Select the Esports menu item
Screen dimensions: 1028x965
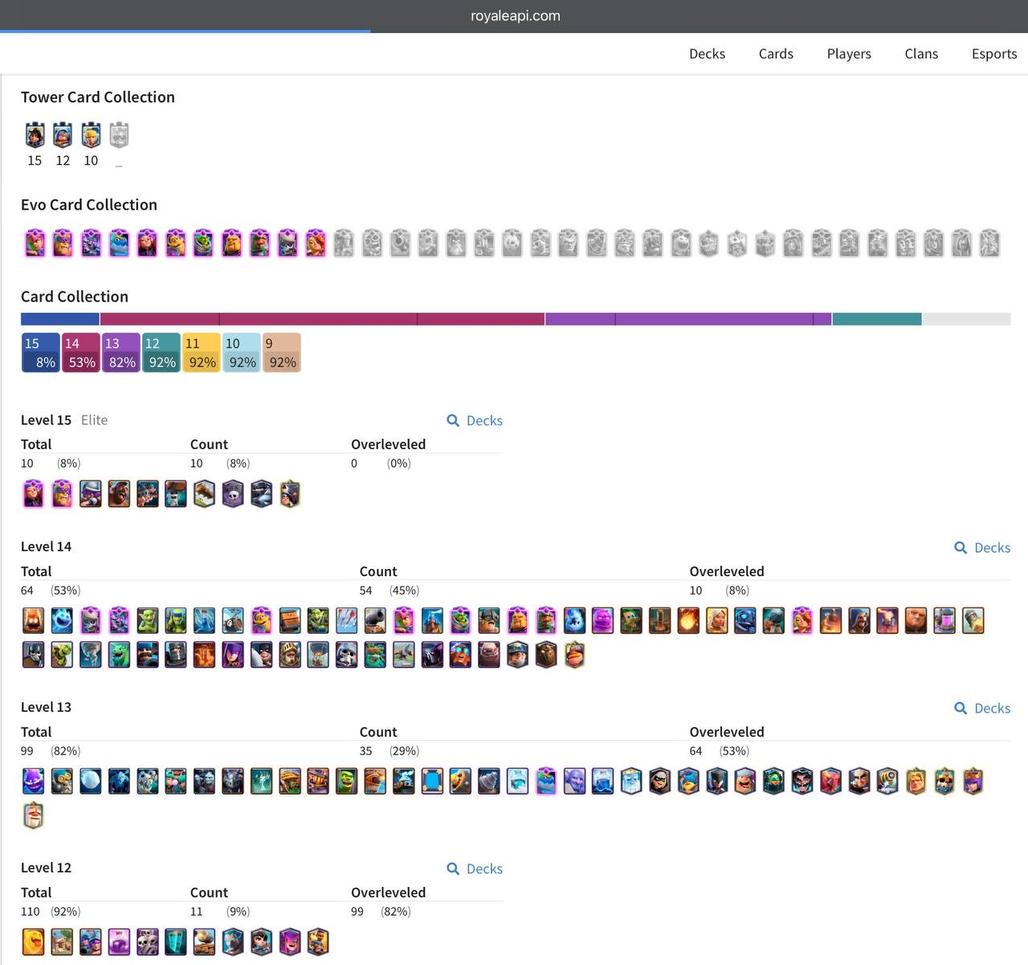coord(994,54)
